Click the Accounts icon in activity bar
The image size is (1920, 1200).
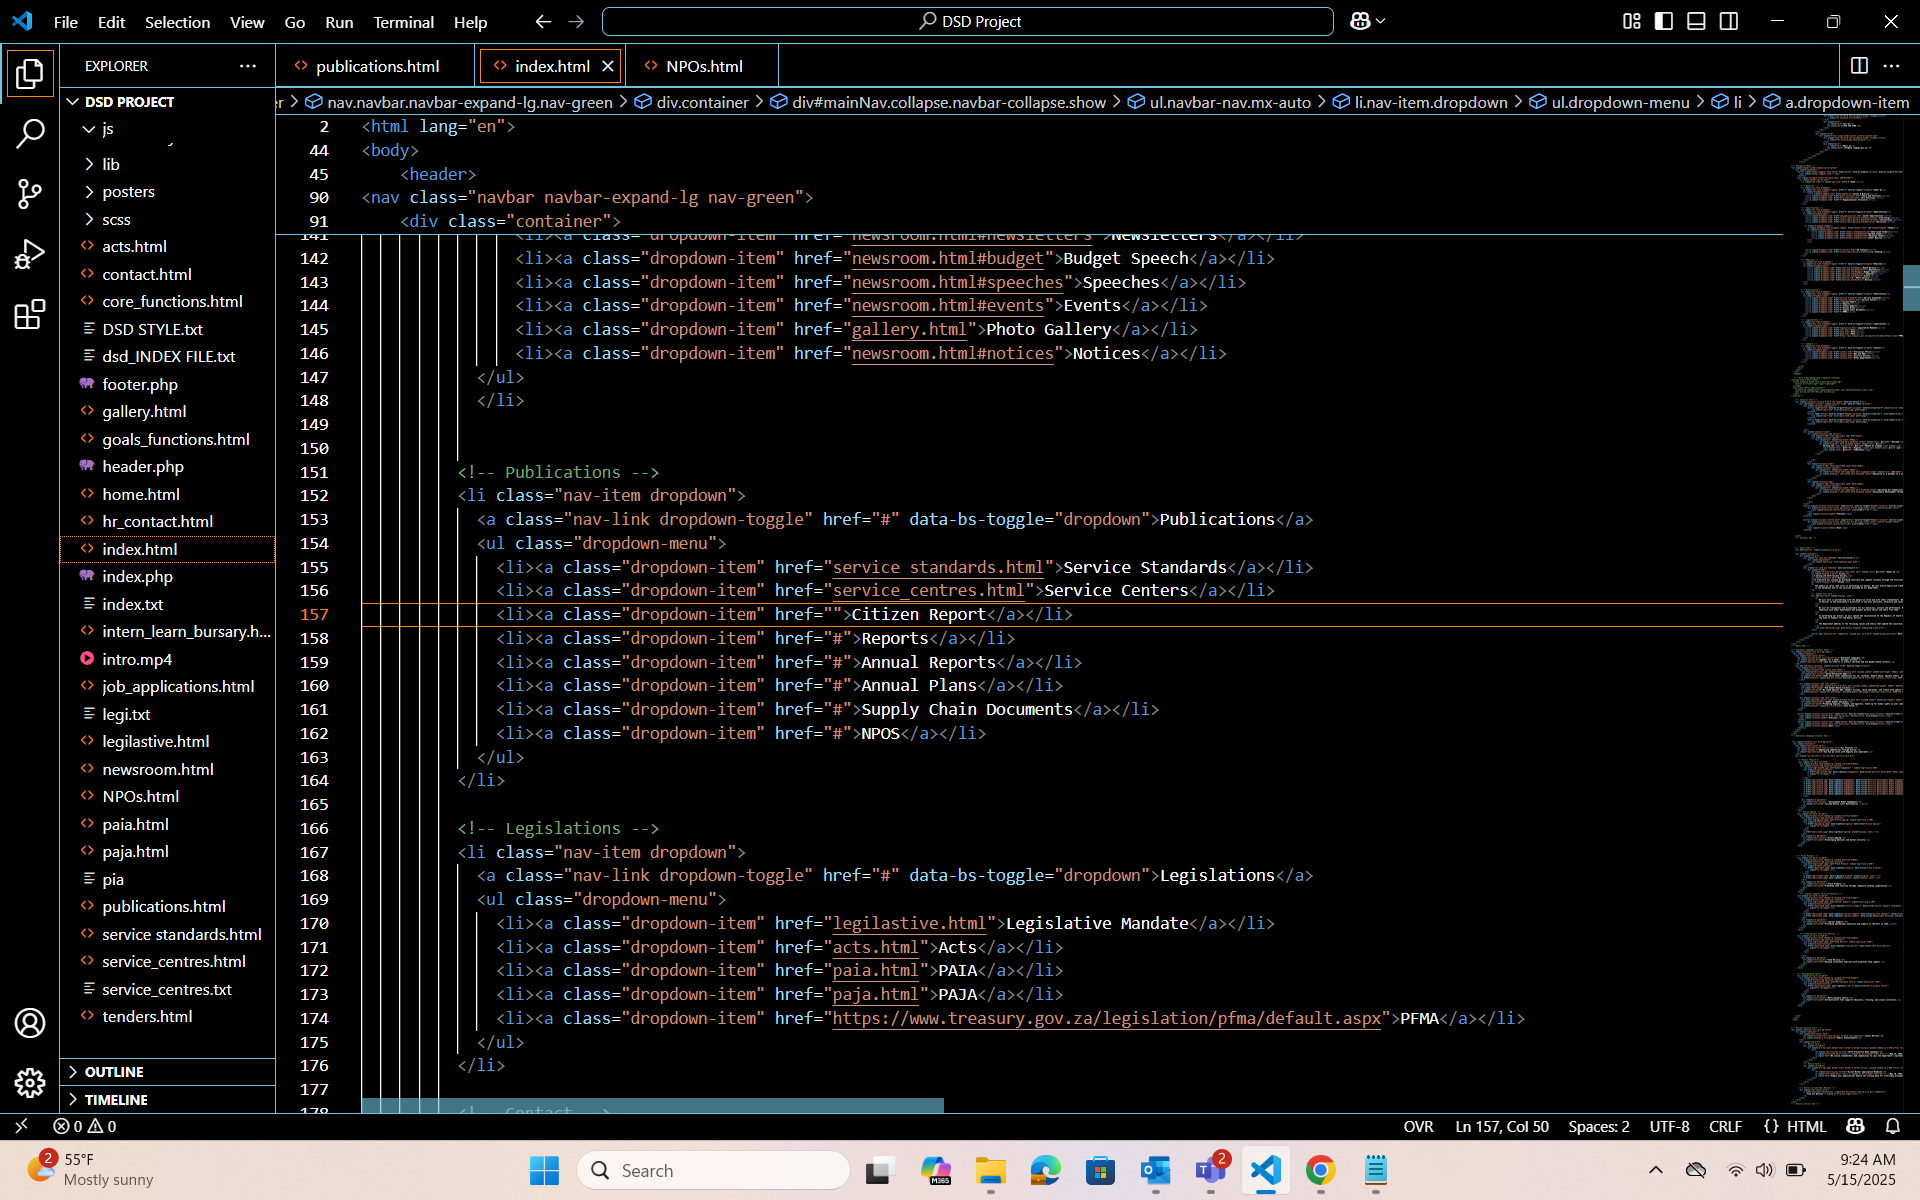point(30,1023)
